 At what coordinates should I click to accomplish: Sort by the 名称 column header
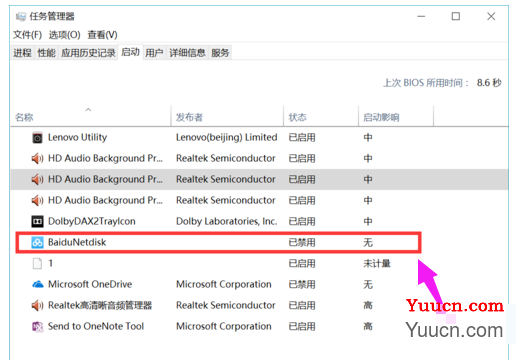[x=91, y=116]
